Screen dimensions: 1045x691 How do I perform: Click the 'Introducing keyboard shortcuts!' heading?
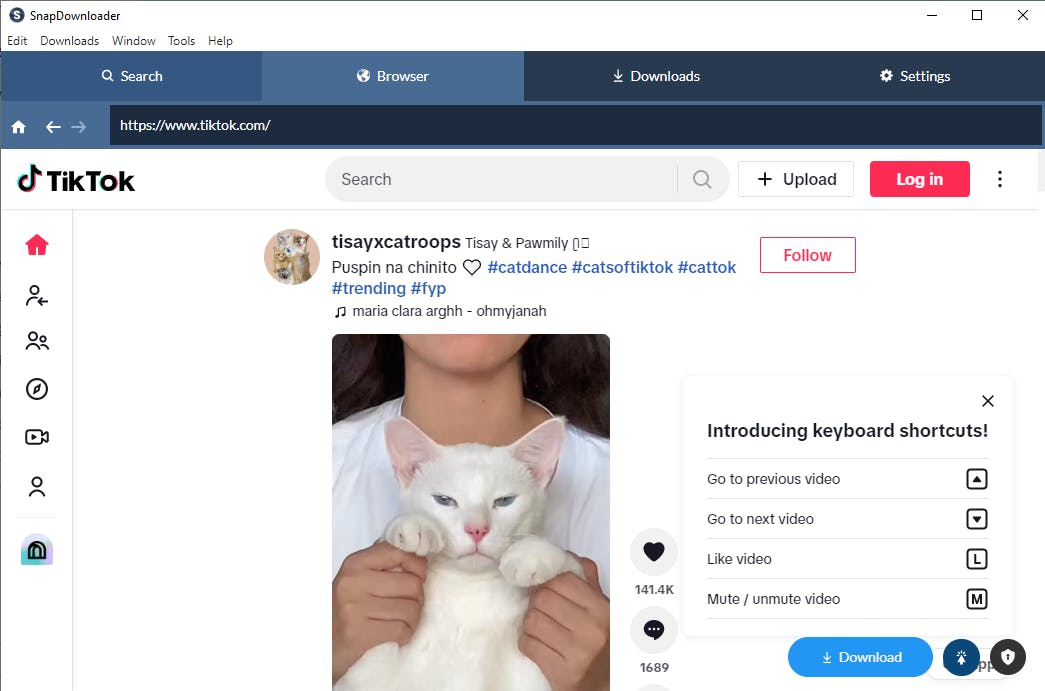click(847, 430)
